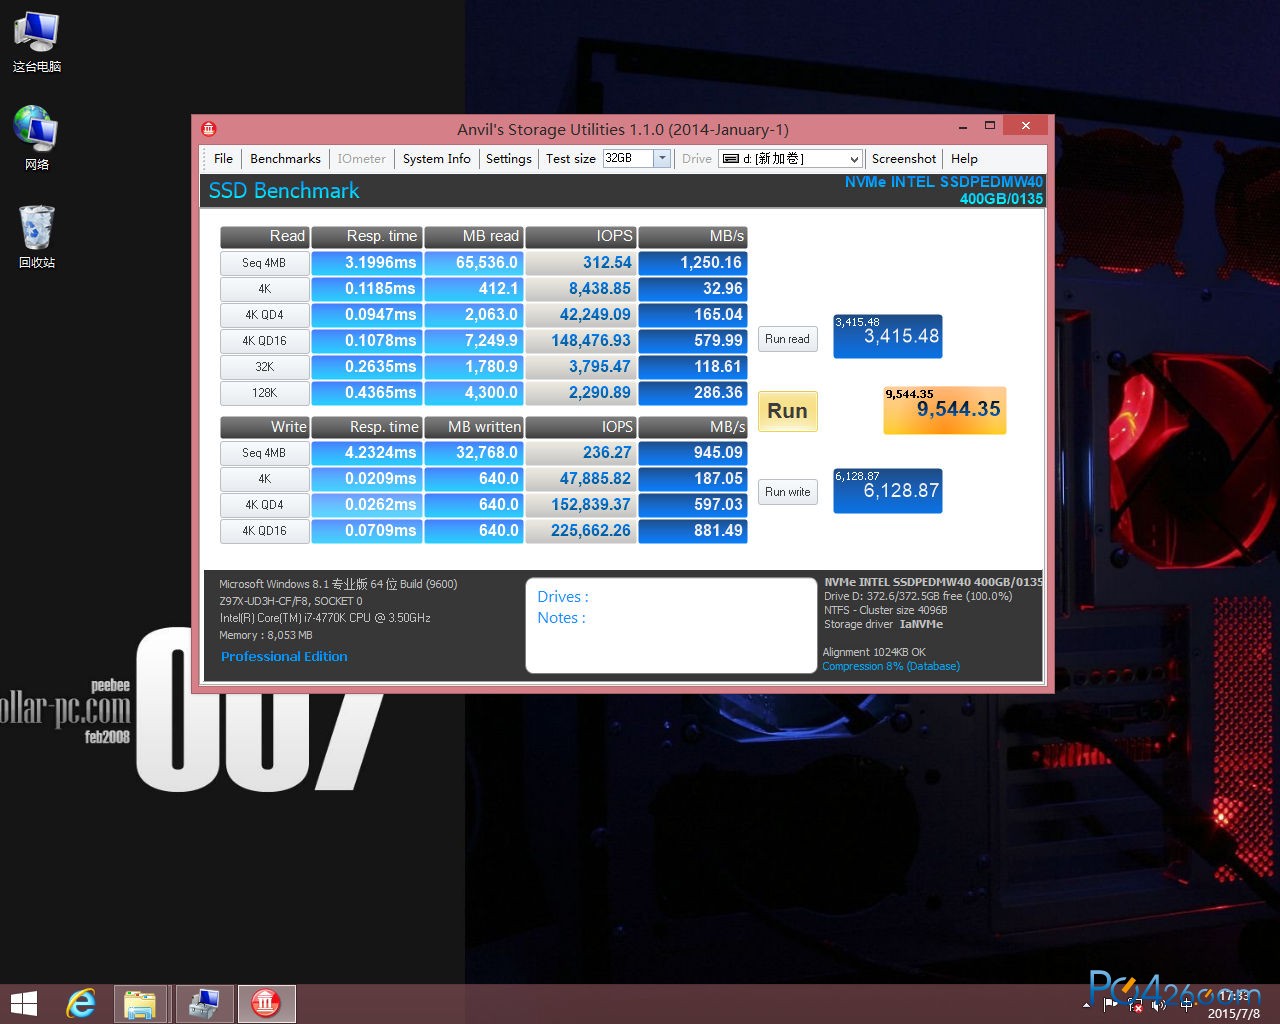Click the write 4K QD16 IOPS 225,662.26 value
The height and width of the screenshot is (1024, 1280).
[x=581, y=531]
